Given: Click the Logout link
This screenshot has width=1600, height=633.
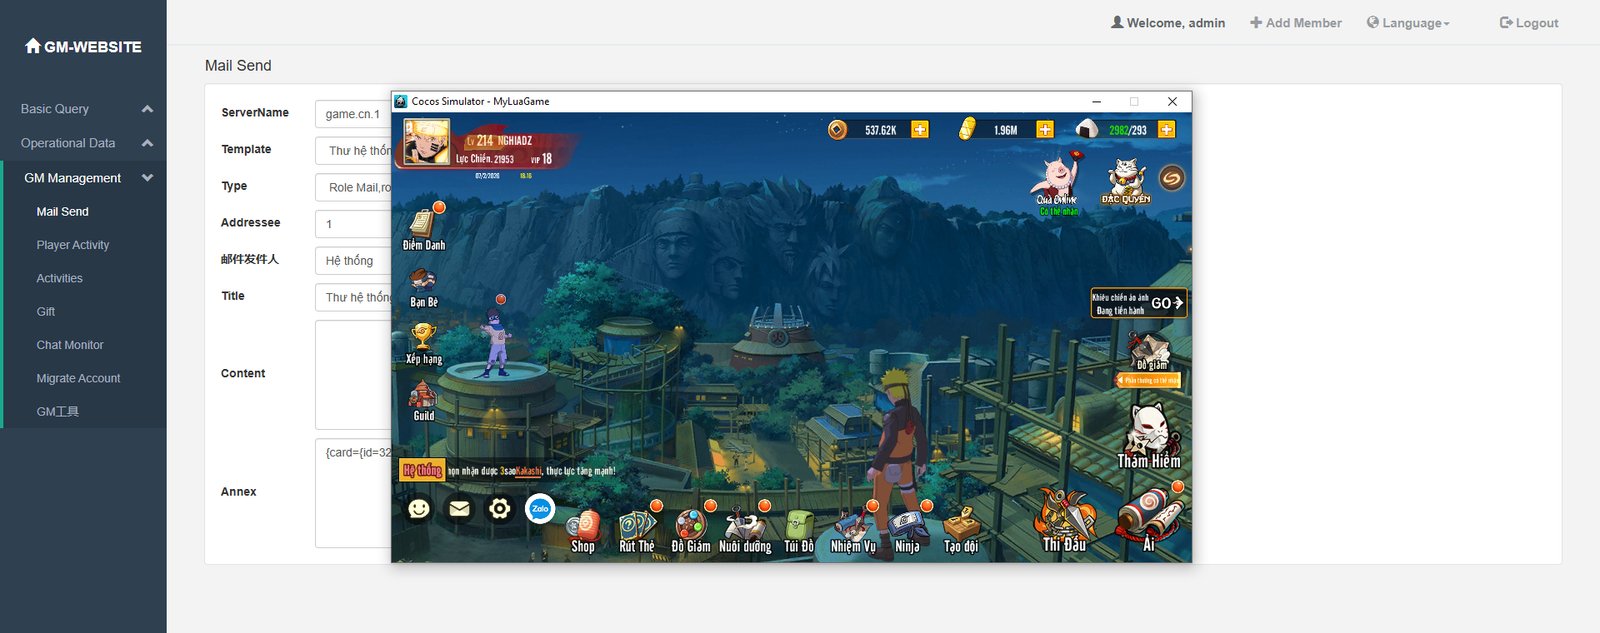Looking at the screenshot, I should [1529, 23].
